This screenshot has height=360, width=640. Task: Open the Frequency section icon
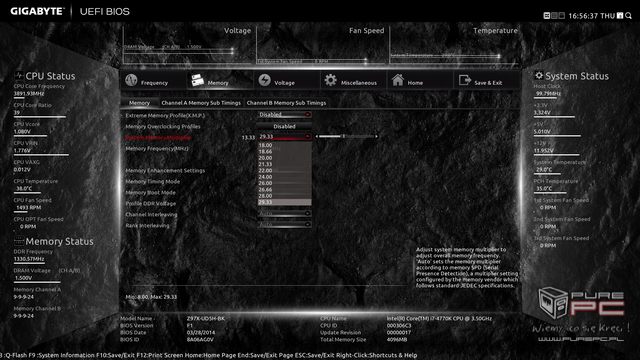click(x=131, y=80)
